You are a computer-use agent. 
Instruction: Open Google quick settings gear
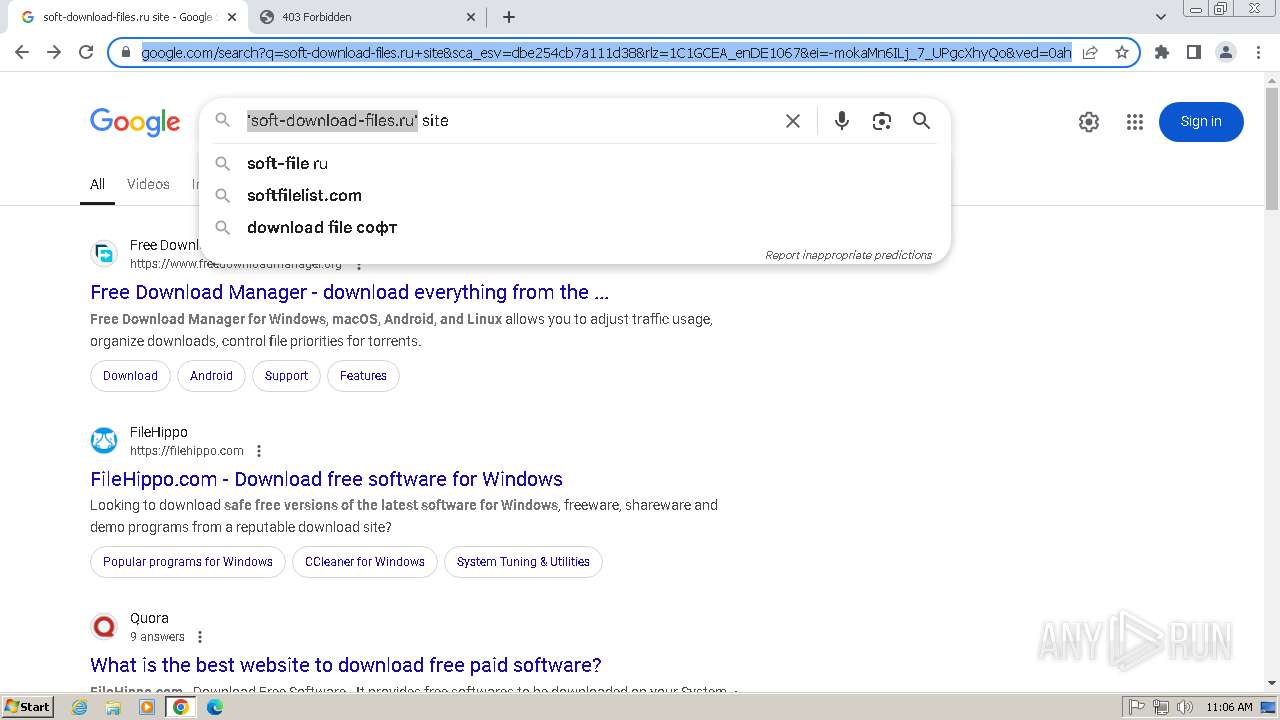1089,122
